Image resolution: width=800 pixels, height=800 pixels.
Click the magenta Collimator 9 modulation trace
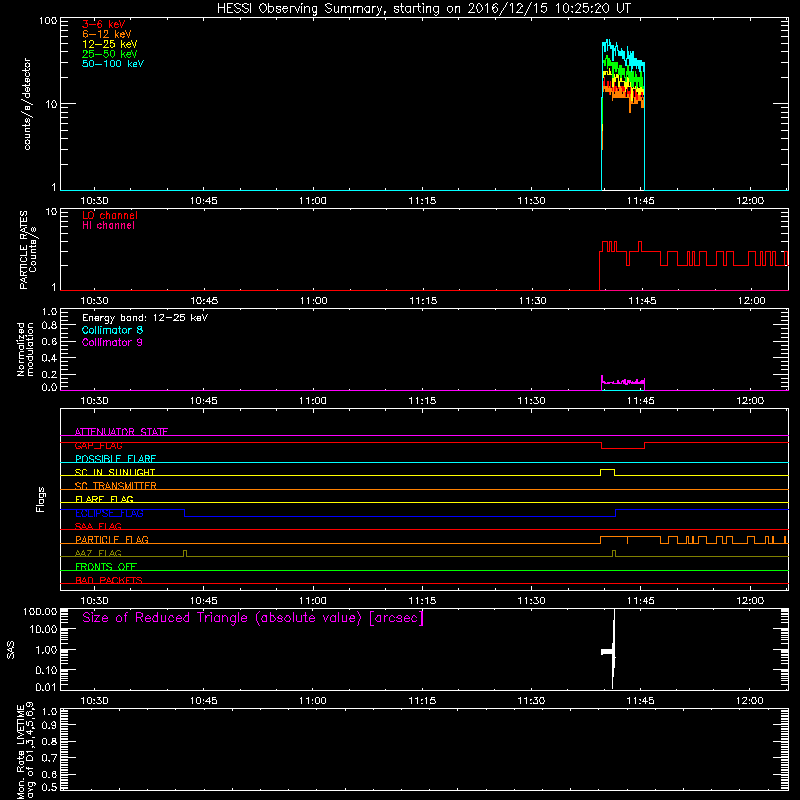pyautogui.click(x=623, y=381)
